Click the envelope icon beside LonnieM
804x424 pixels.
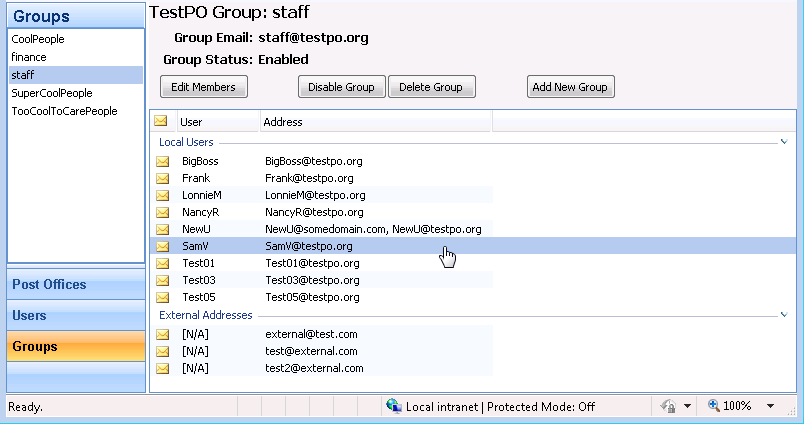(163, 195)
